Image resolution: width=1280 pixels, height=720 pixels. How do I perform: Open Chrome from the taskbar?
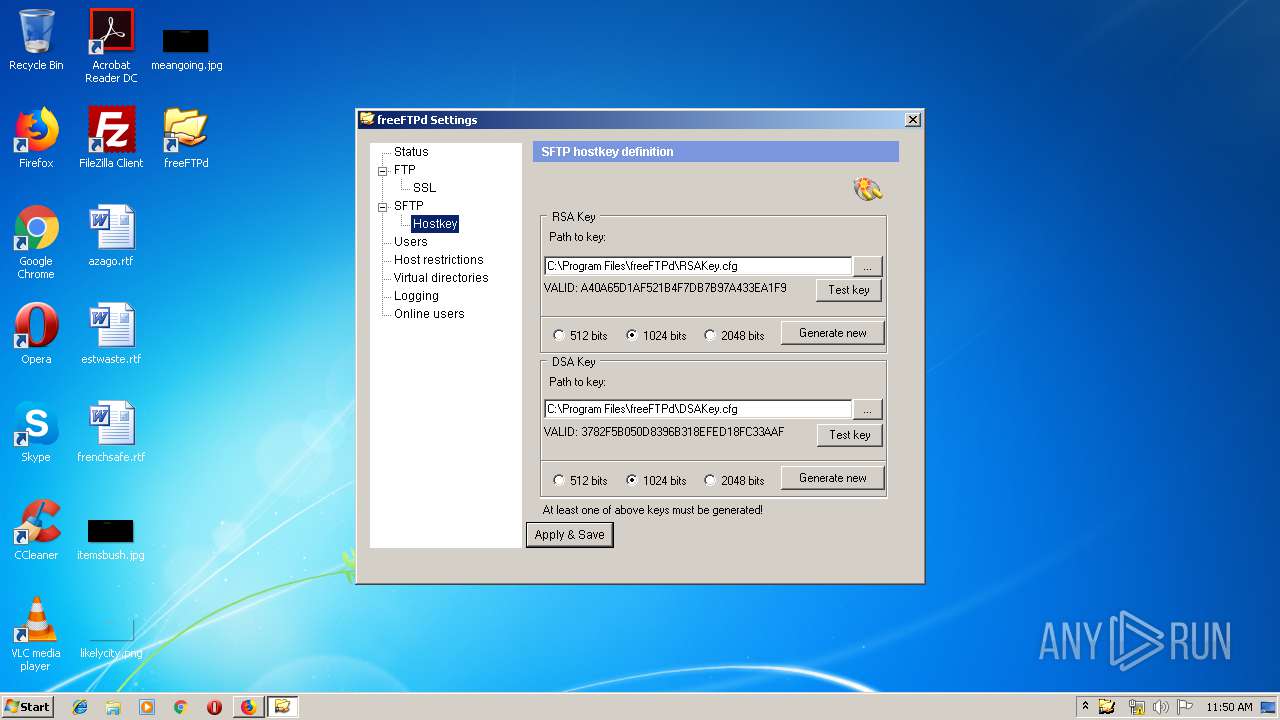(181, 707)
